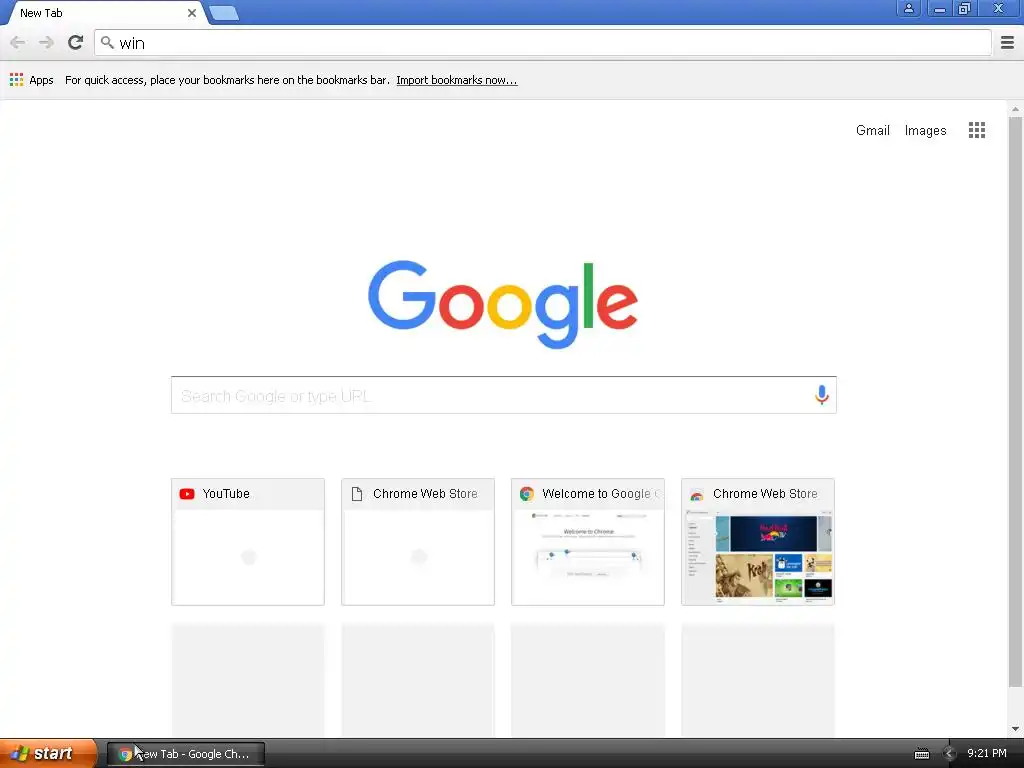Viewport: 1024px width, 768px height.
Task: Open the YouTube most-visited tile
Action: [x=248, y=542]
